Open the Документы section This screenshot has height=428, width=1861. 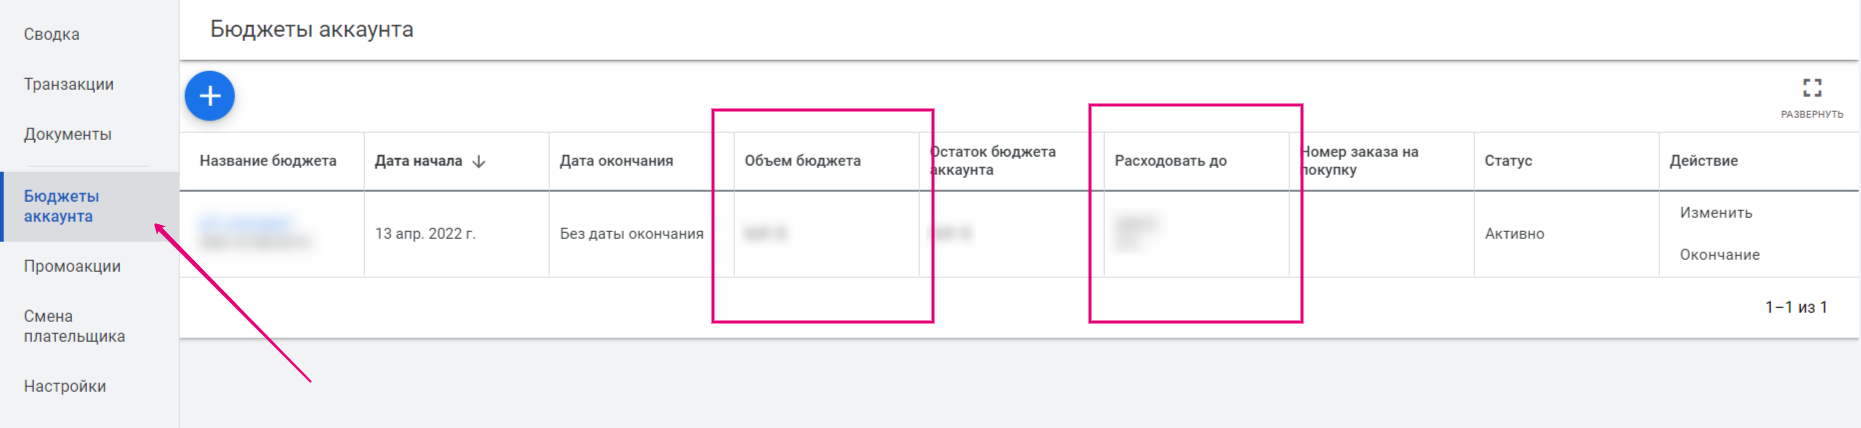point(68,134)
